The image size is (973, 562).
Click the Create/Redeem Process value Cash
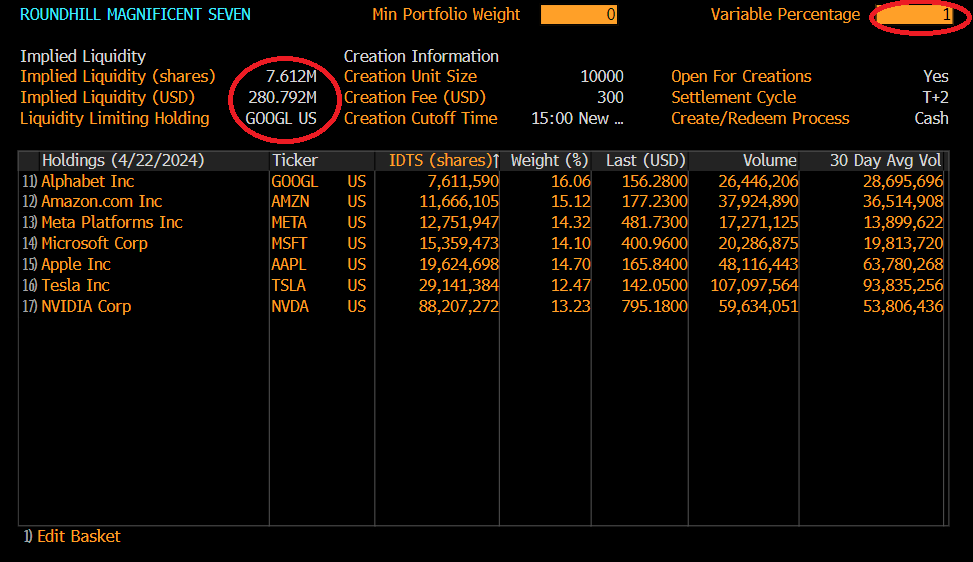(931, 118)
